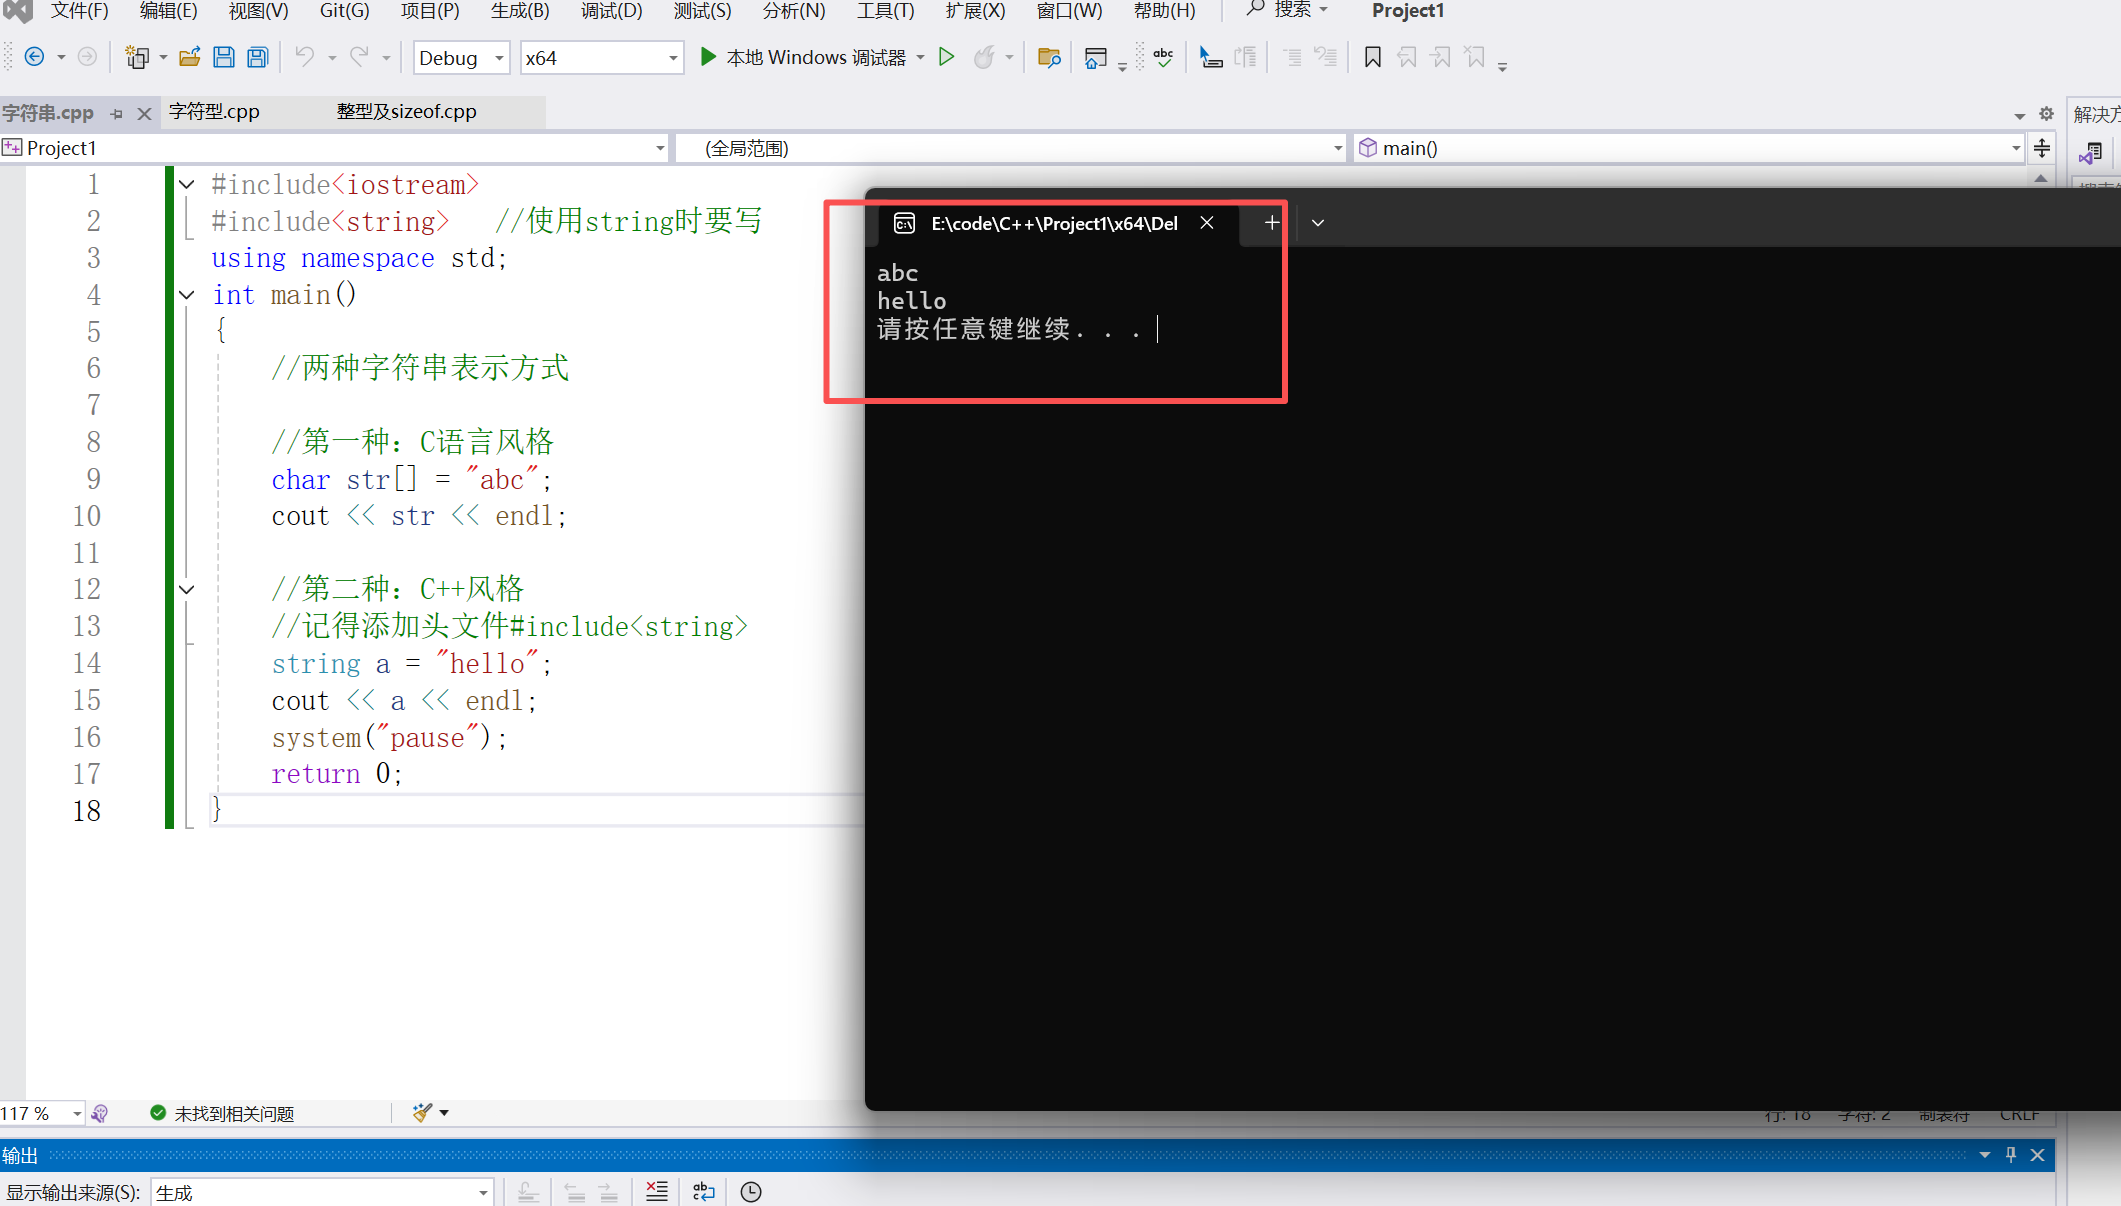Viewport: 2121px width, 1206px height.
Task: Toggle word wrap in the output panel
Action: point(703,1191)
